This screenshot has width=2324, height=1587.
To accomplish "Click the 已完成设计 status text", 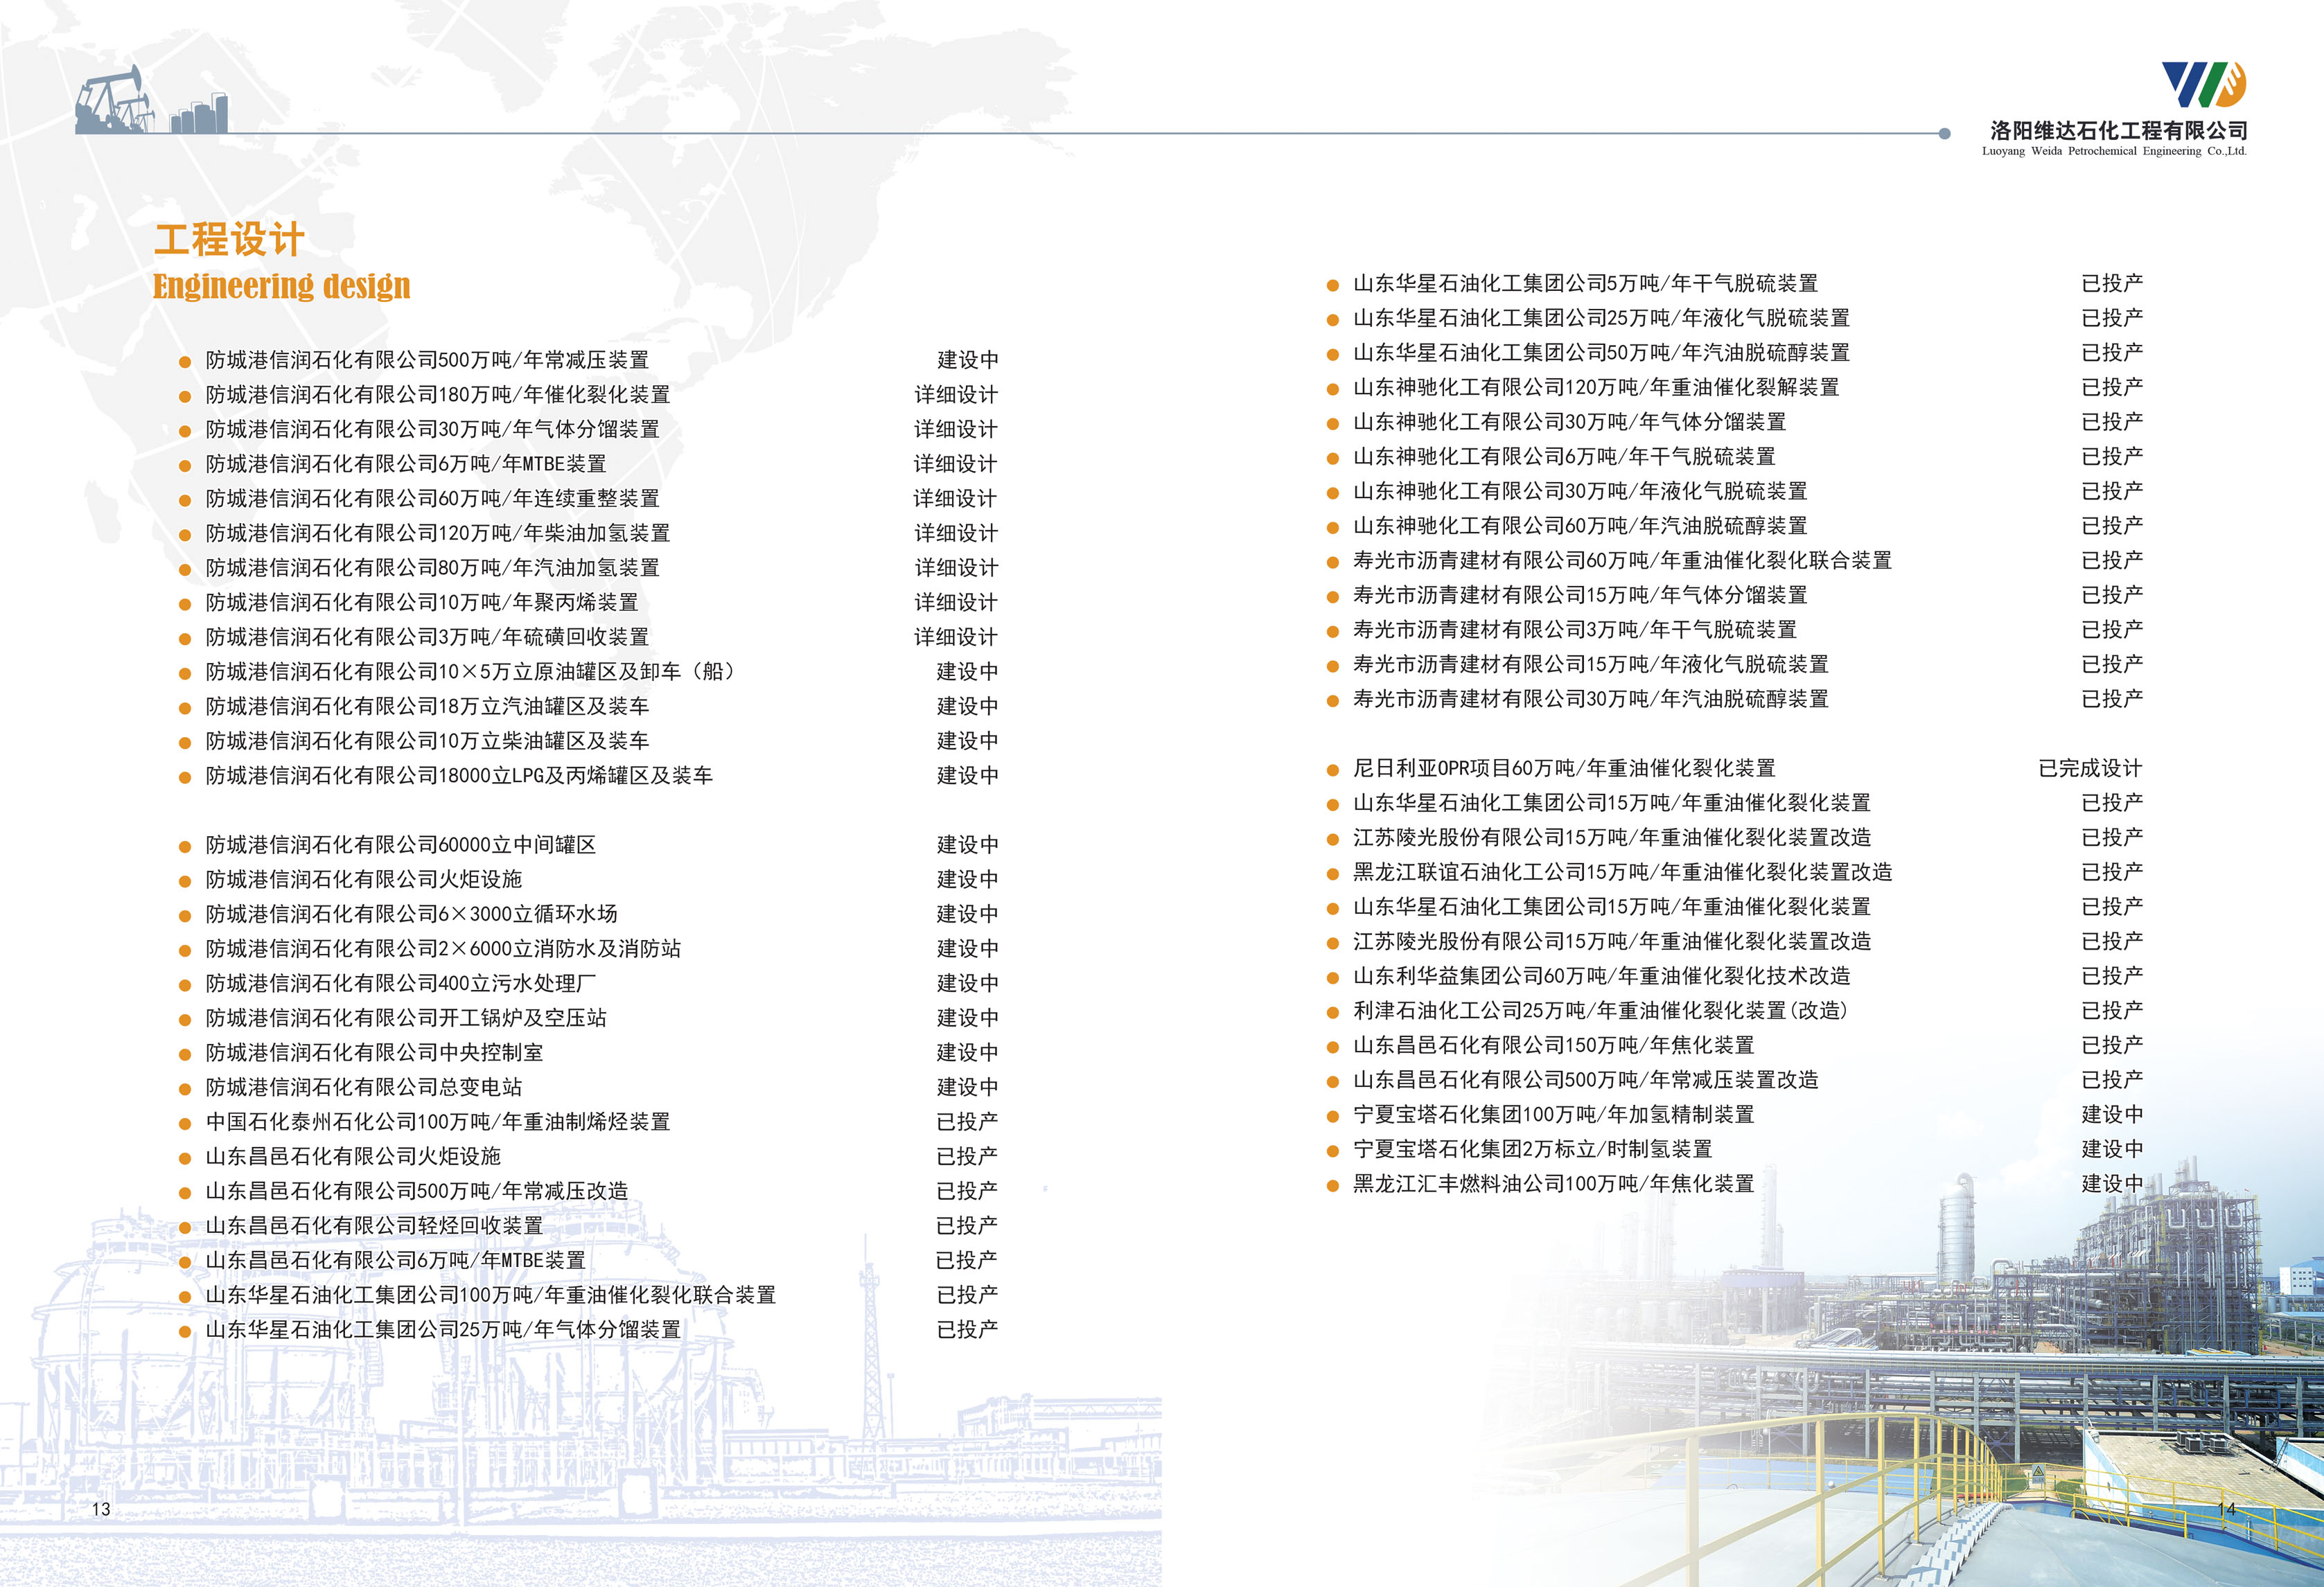I will pyautogui.click(x=2091, y=768).
